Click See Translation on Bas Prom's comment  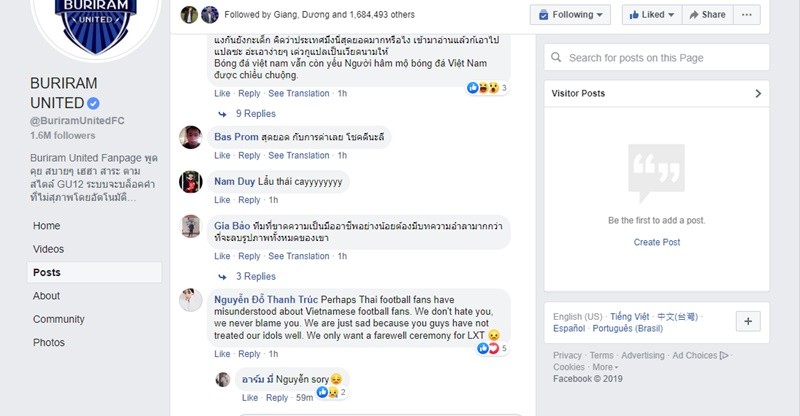pyautogui.click(x=299, y=156)
